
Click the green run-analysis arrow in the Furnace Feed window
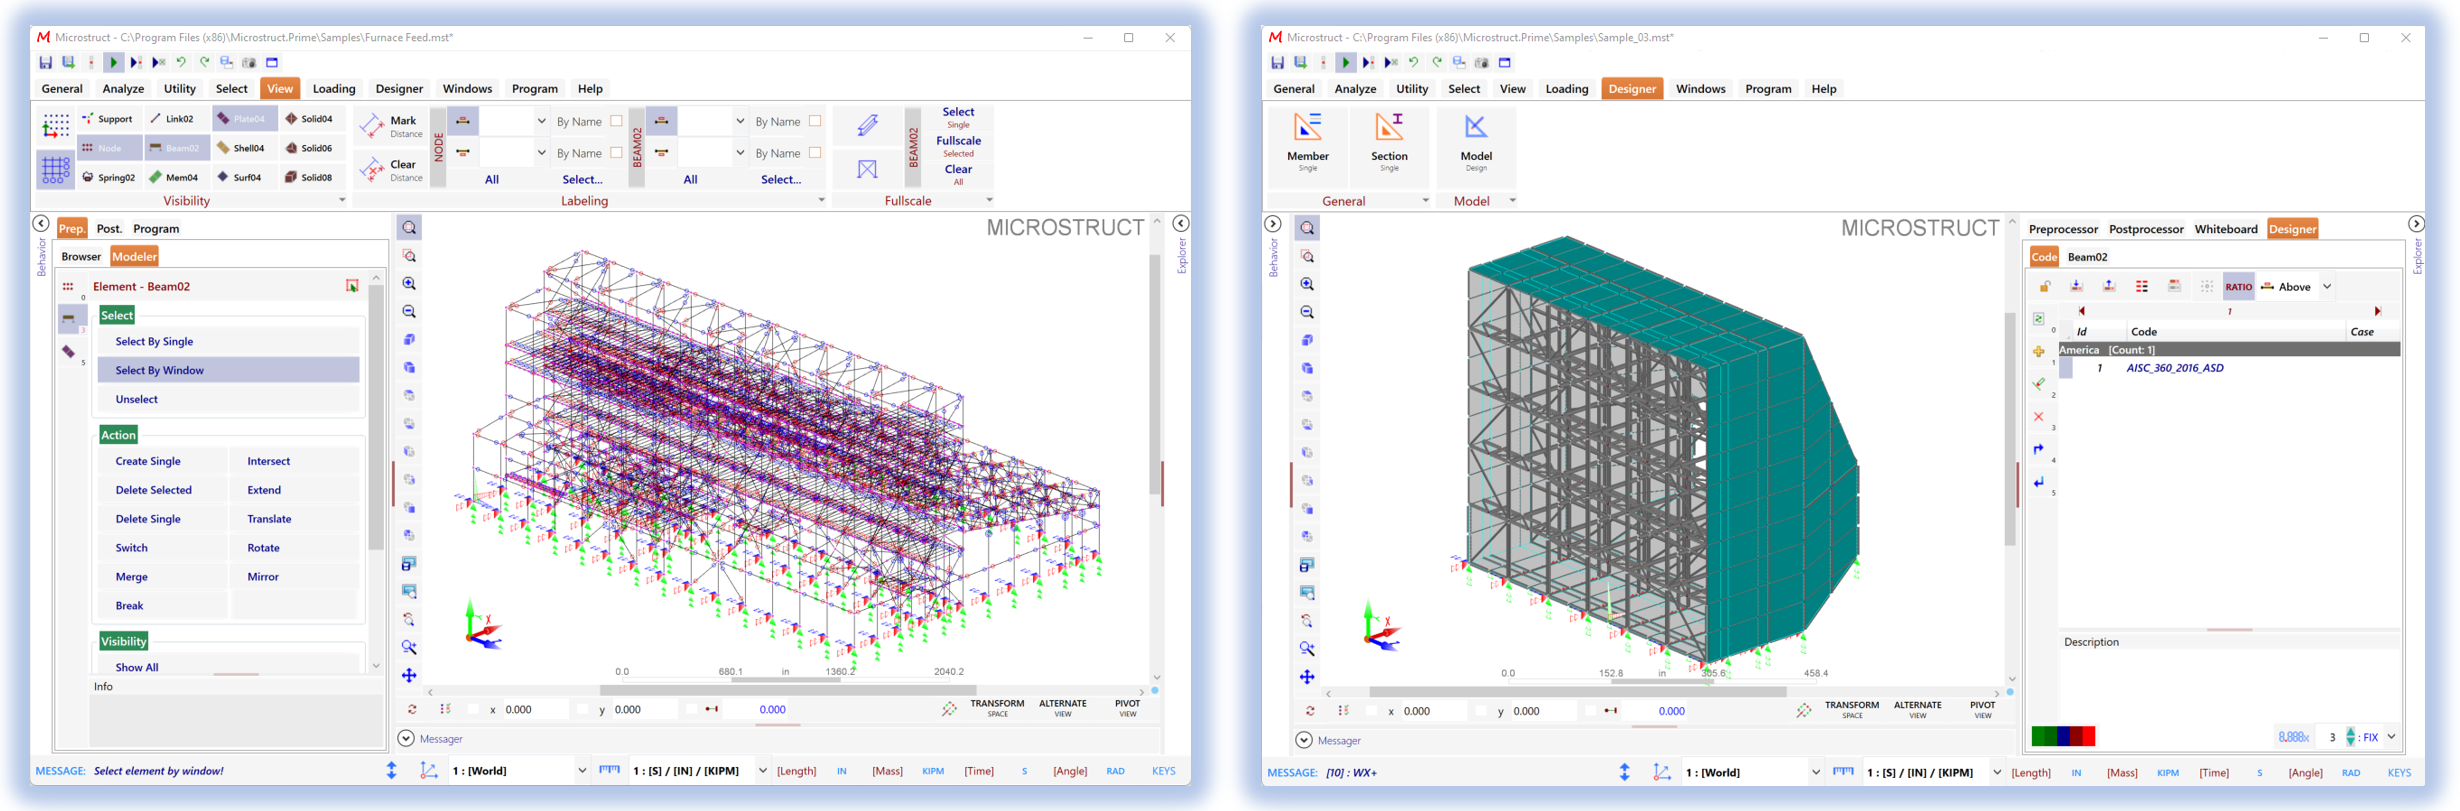(113, 62)
